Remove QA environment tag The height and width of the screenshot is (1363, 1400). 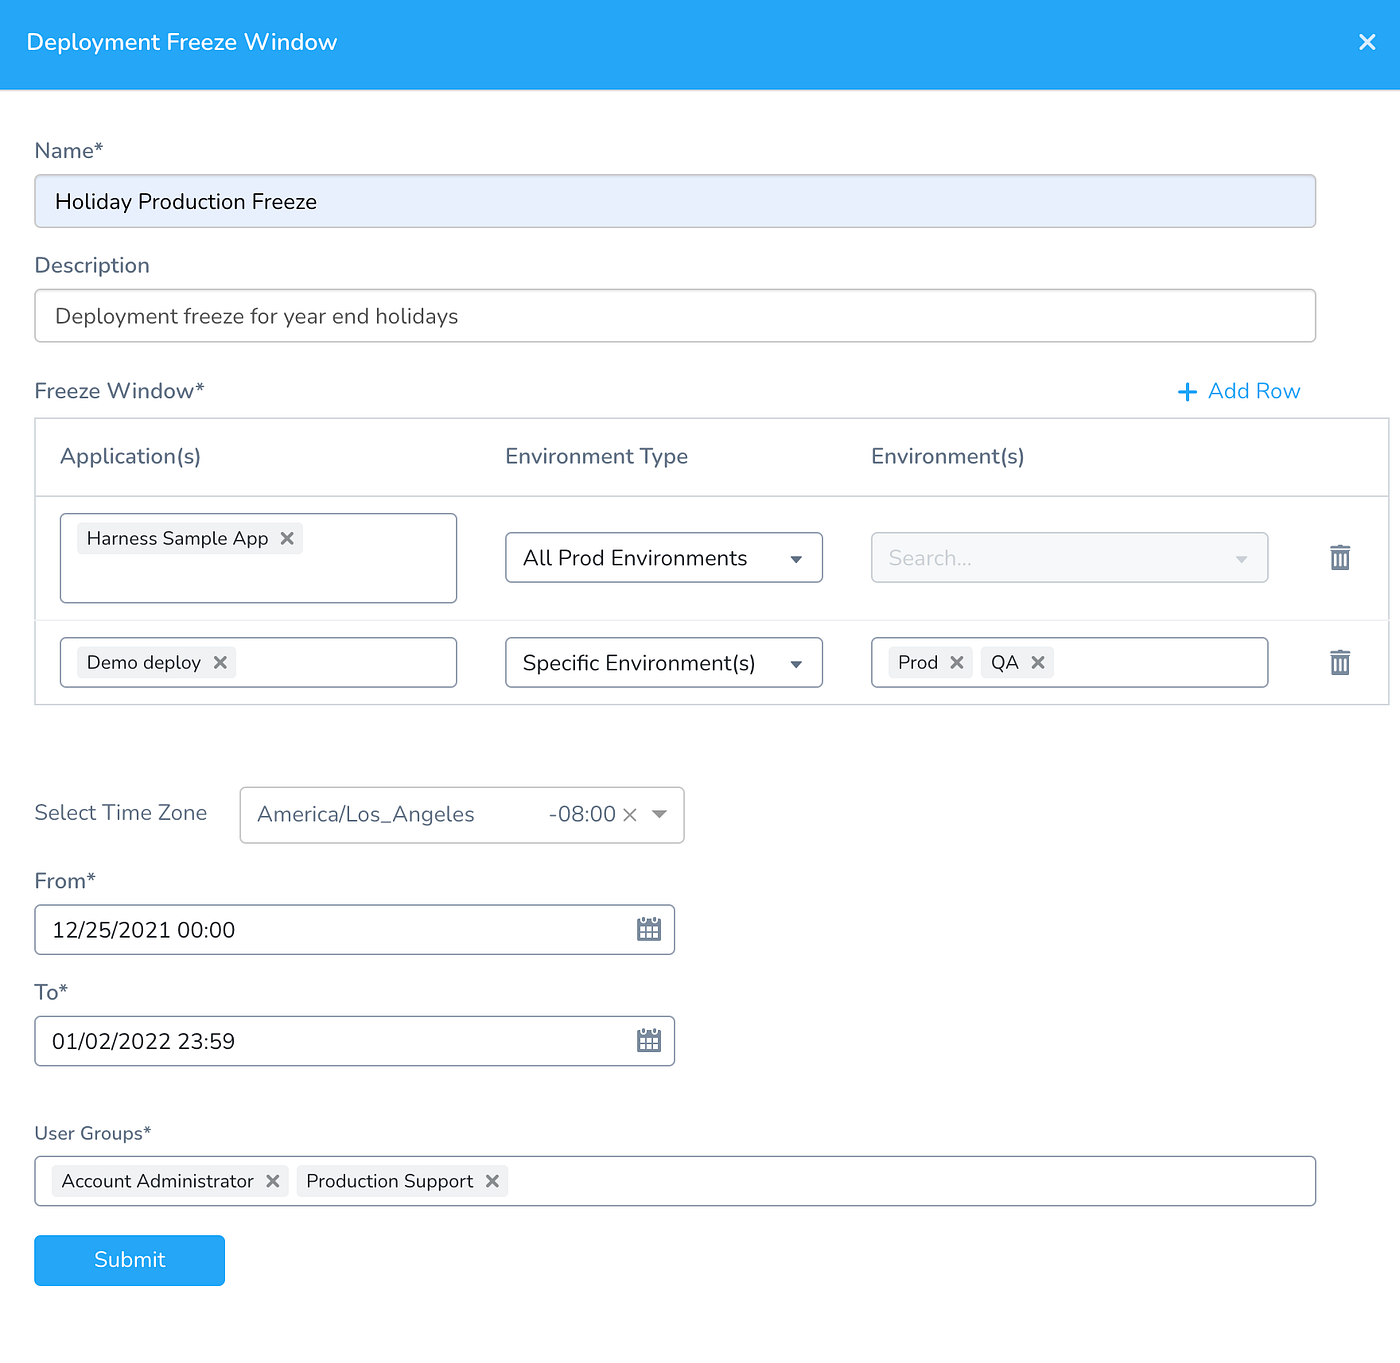(x=1038, y=662)
